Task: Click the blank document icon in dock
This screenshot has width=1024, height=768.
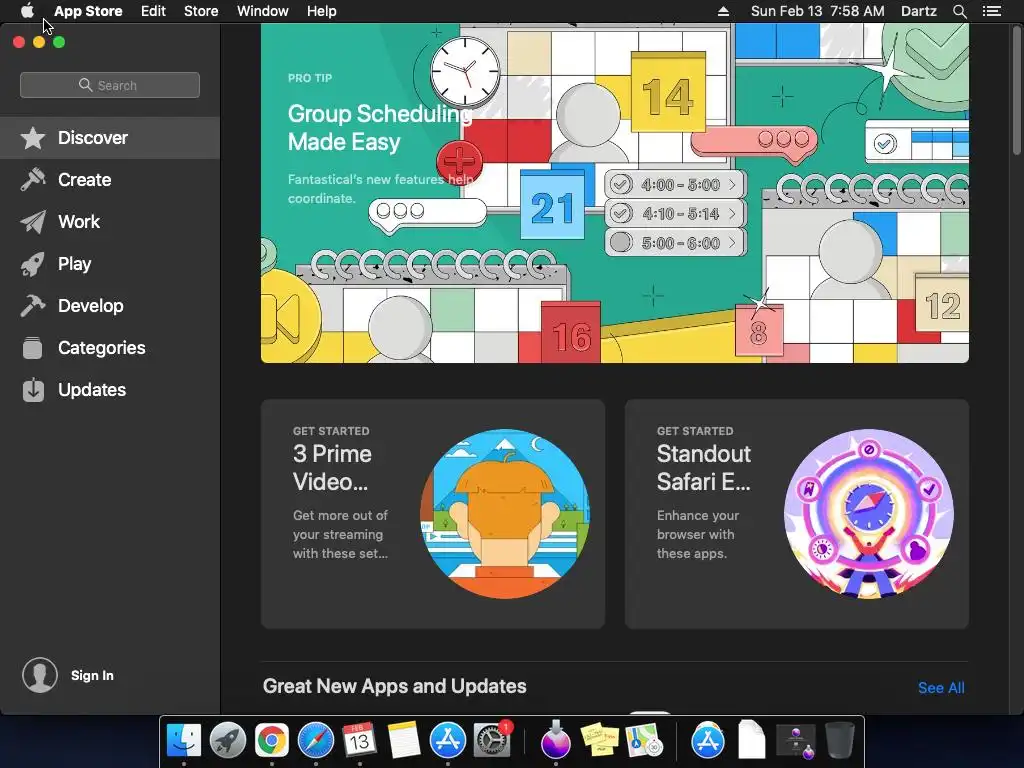Action: (752, 740)
